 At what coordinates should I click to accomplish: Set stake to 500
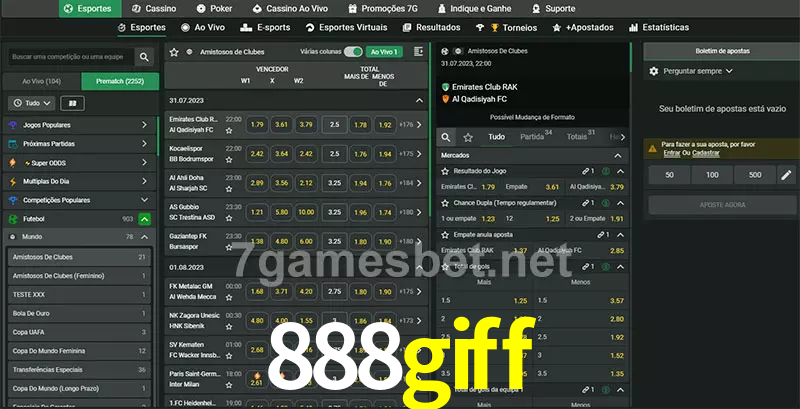pyautogui.click(x=755, y=175)
